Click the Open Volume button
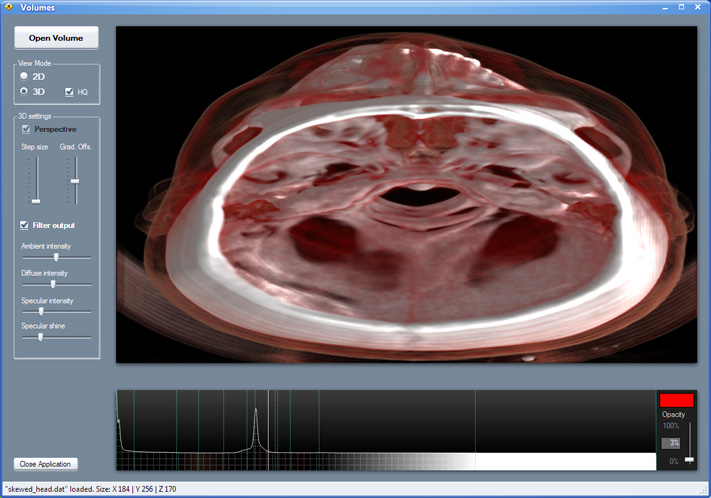Screen dimensions: 711x498 [56, 38]
